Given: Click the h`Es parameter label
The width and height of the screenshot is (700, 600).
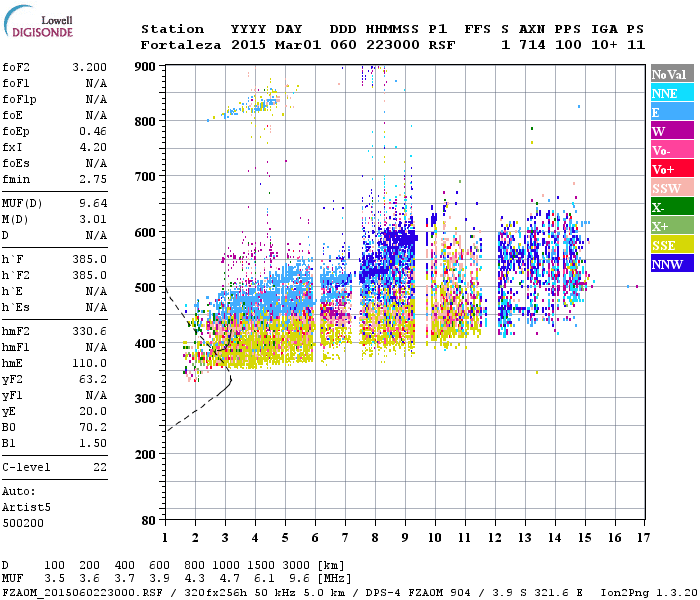Looking at the screenshot, I should (16, 308).
